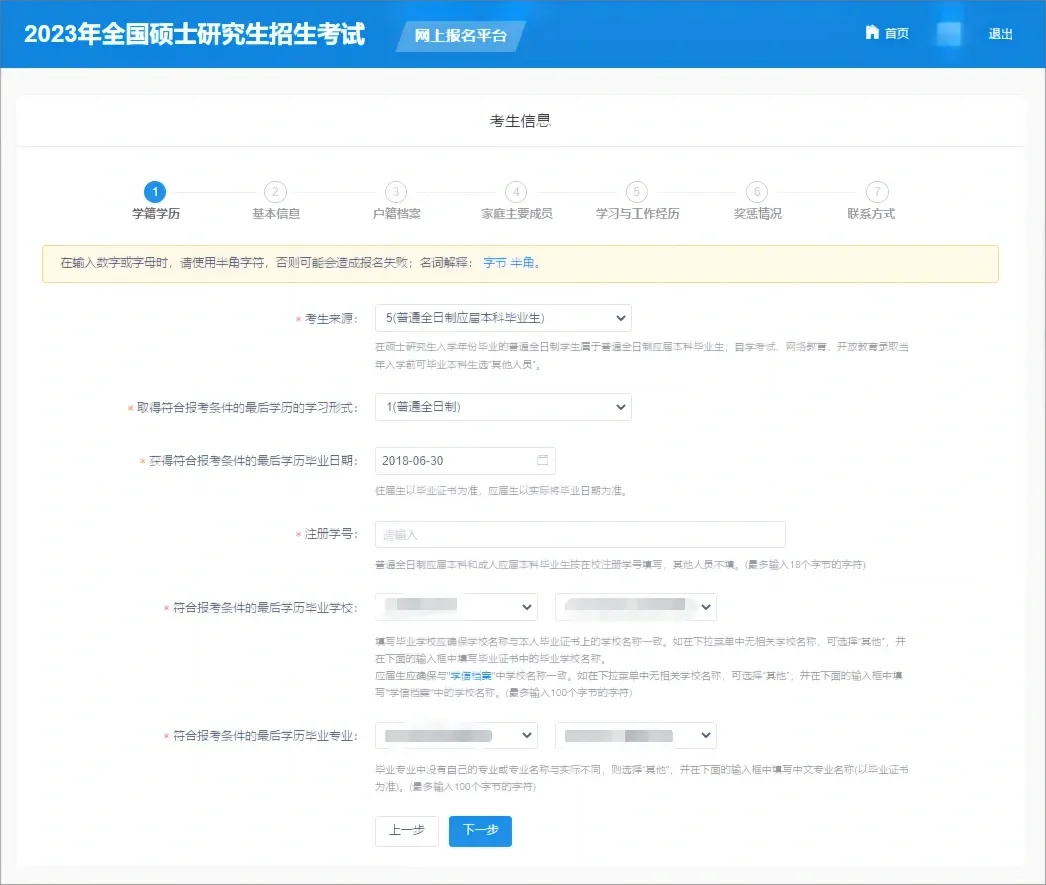Click the user avatar next to 退出

946,33
